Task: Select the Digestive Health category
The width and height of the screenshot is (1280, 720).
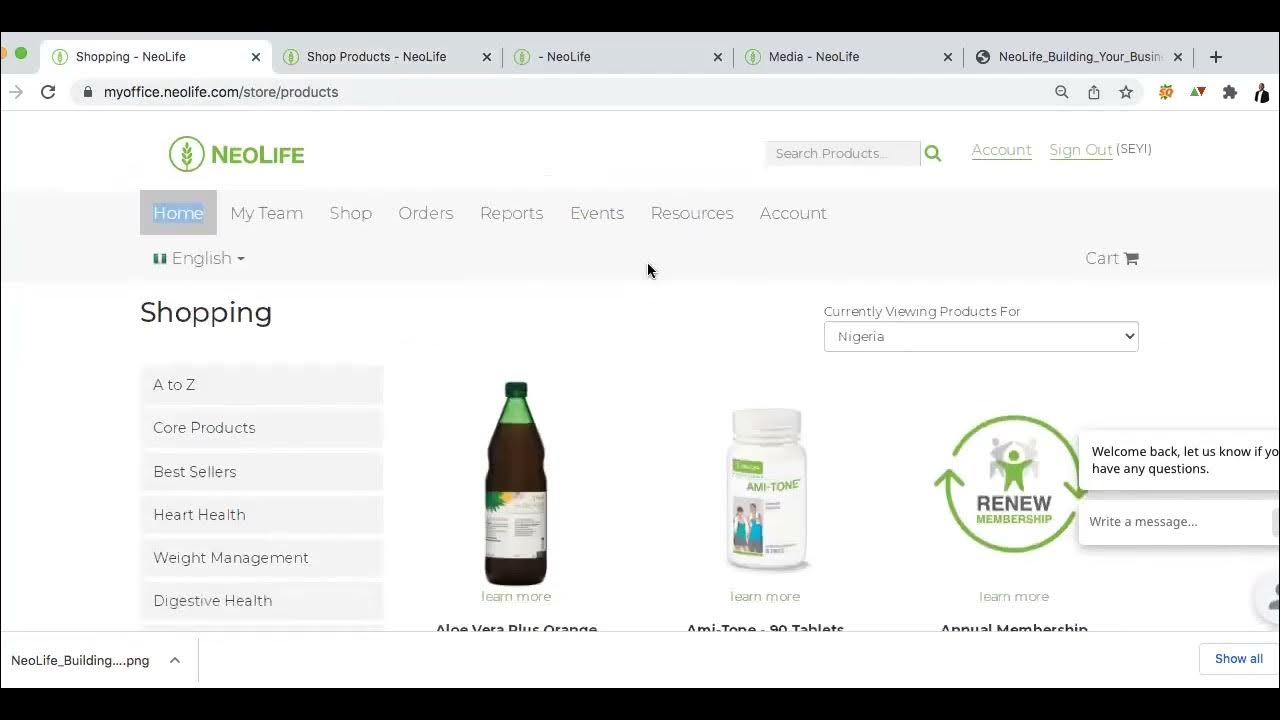Action: (262, 601)
